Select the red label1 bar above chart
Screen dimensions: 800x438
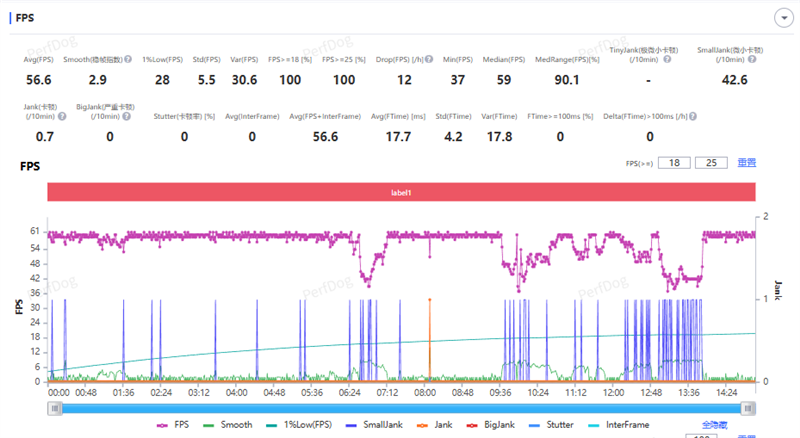click(x=400, y=191)
